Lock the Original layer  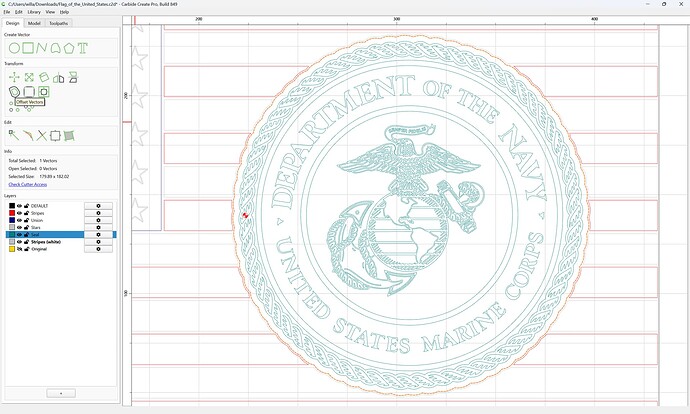click(26, 249)
